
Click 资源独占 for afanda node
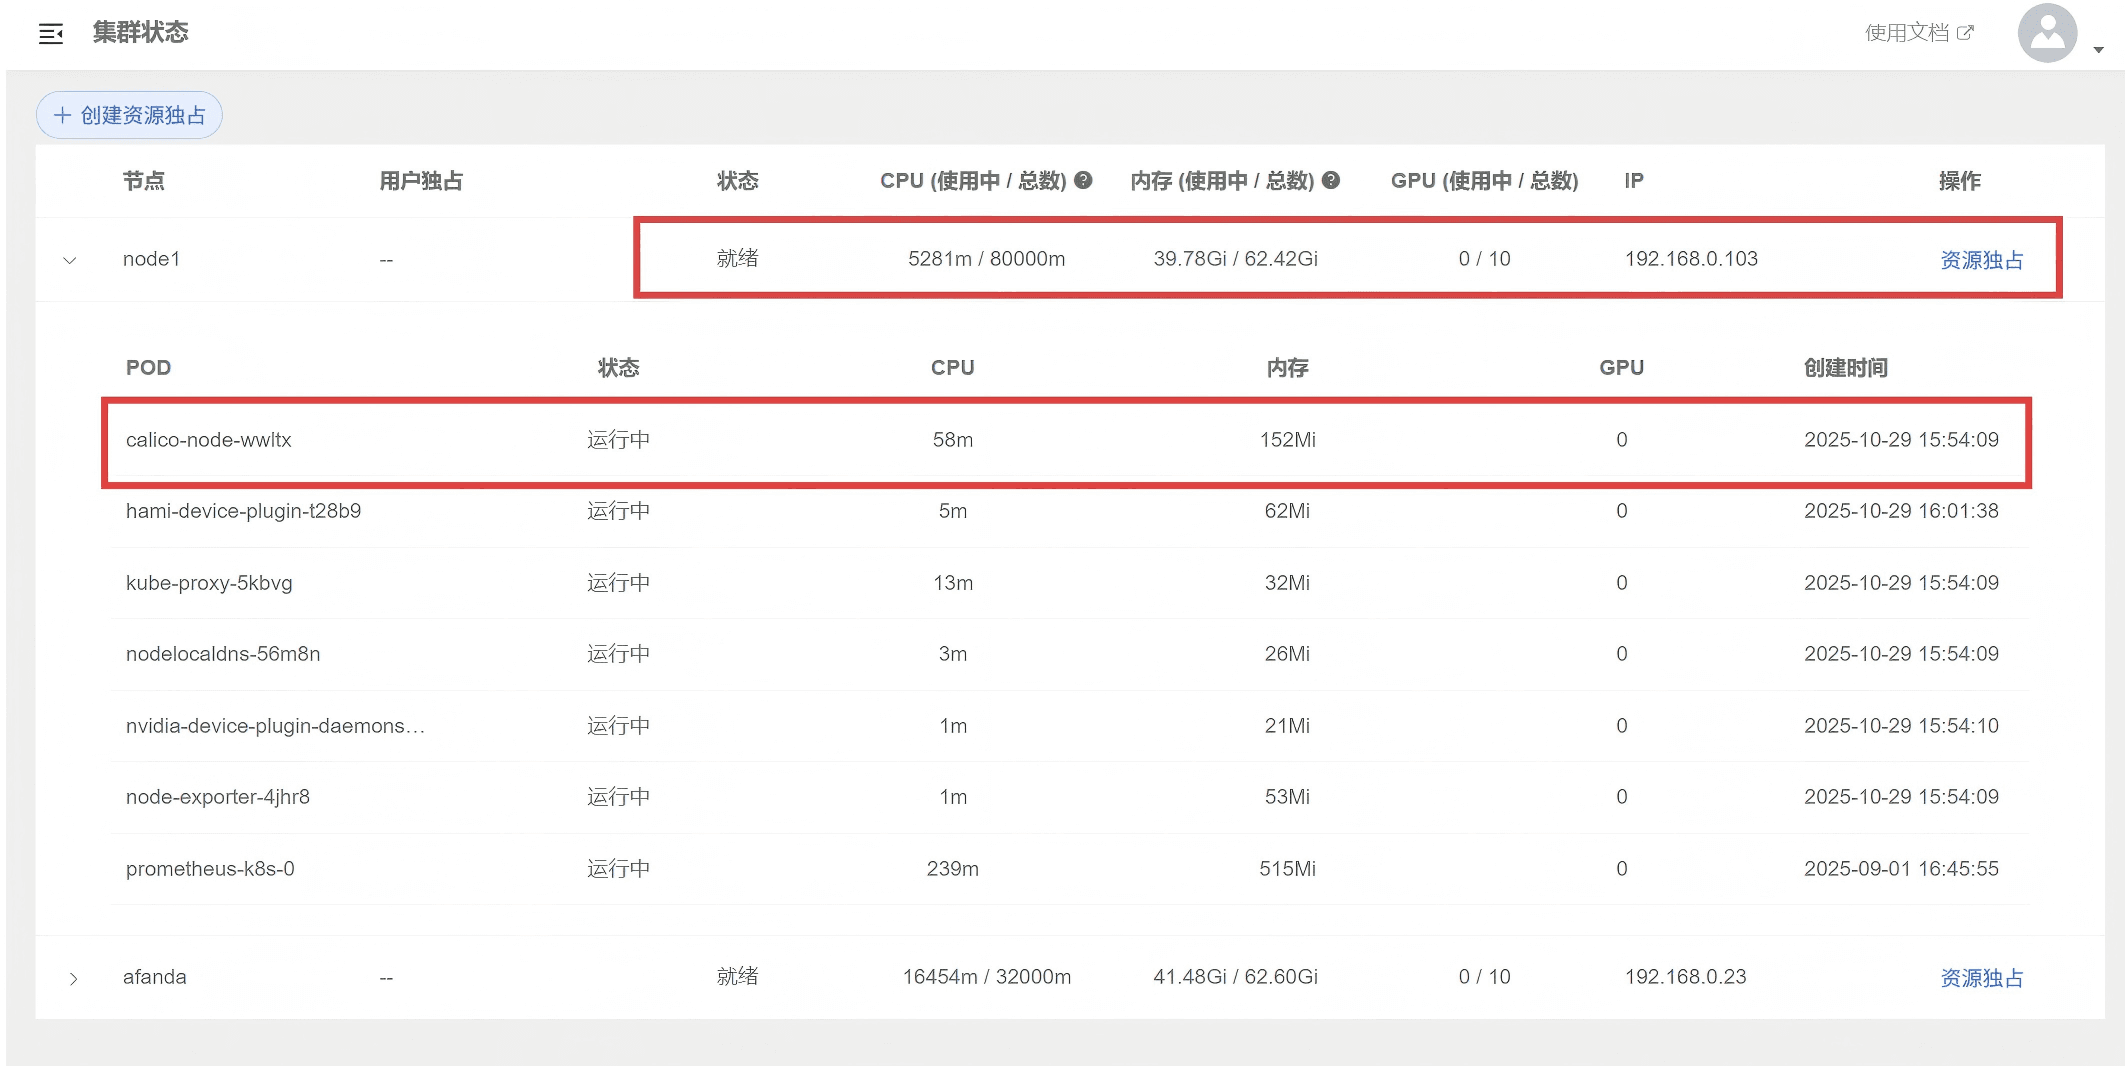click(1981, 978)
